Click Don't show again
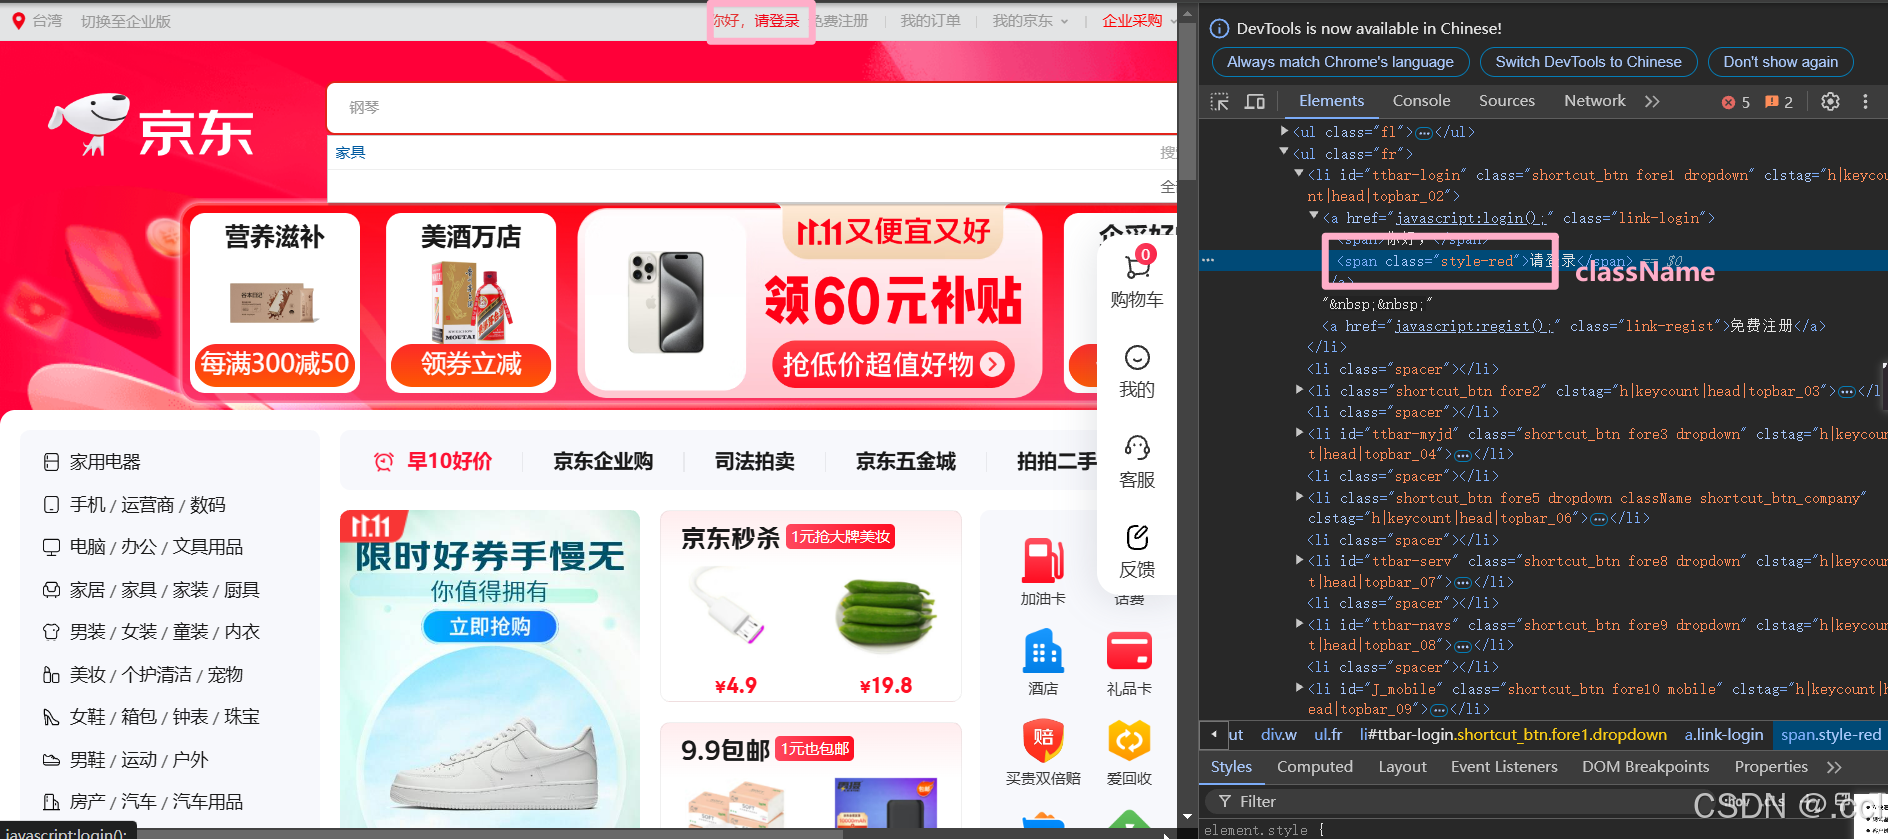 click(1780, 62)
